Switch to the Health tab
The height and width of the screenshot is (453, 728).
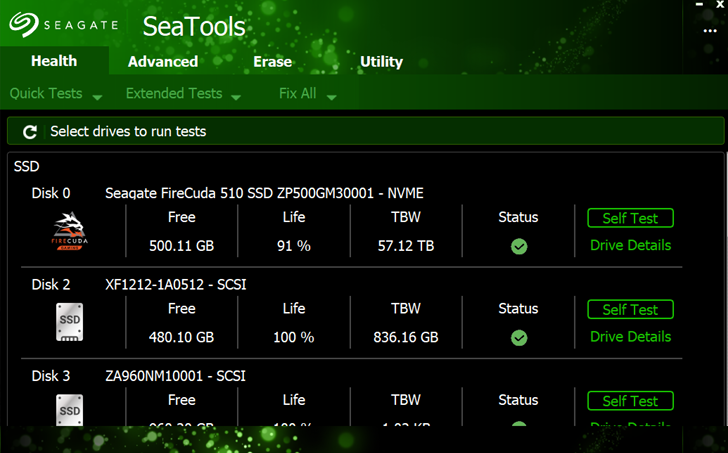click(x=54, y=61)
